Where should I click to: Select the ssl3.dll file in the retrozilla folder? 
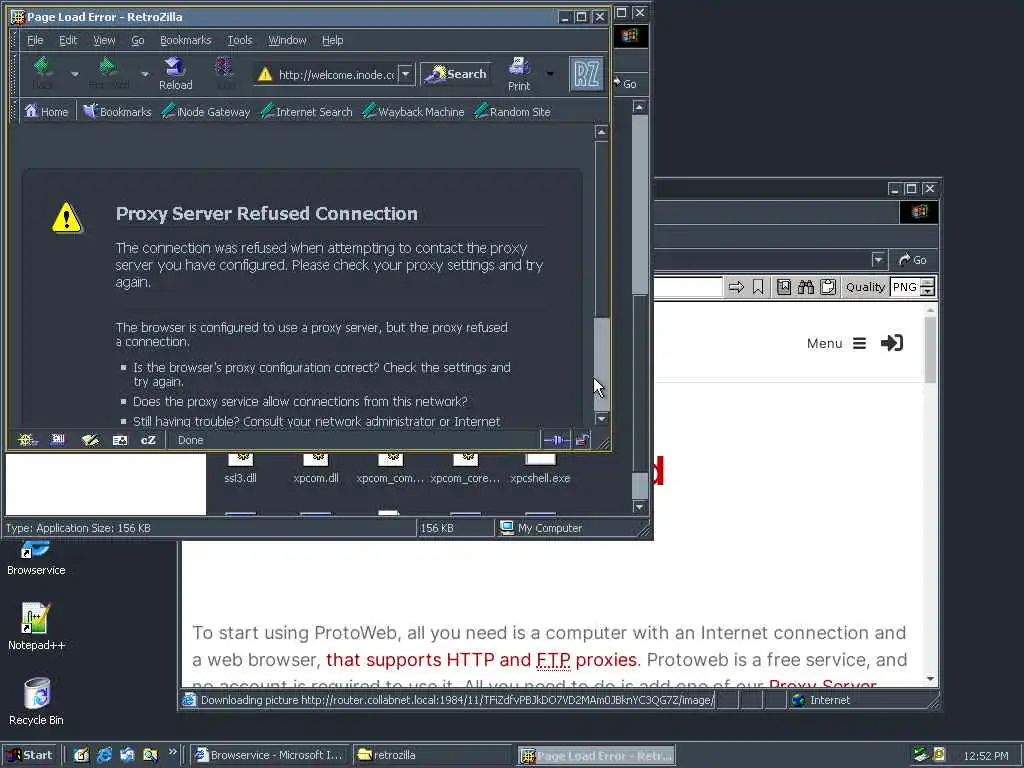[240, 469]
